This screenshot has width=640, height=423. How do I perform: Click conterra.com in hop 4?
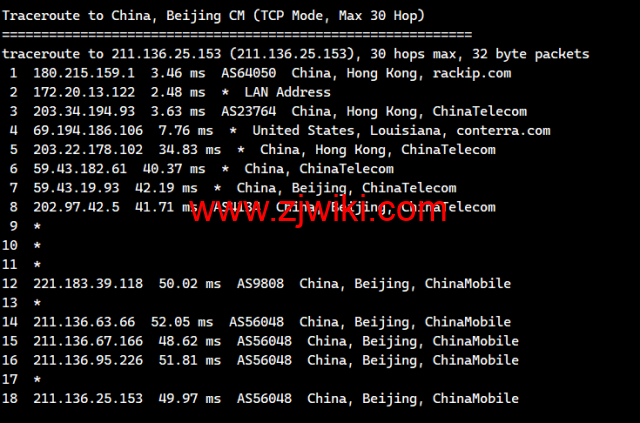coord(503,131)
